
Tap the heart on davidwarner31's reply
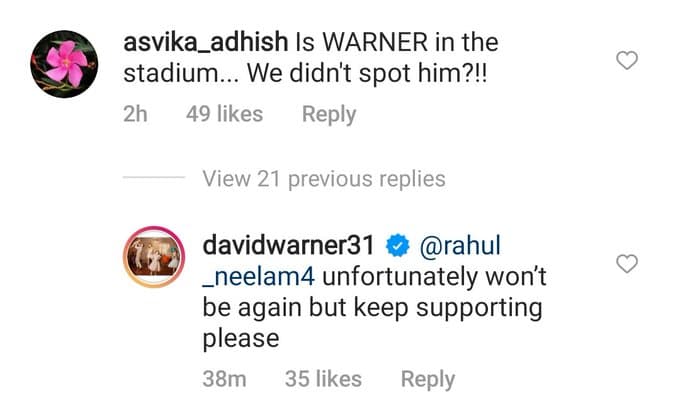pos(627,264)
